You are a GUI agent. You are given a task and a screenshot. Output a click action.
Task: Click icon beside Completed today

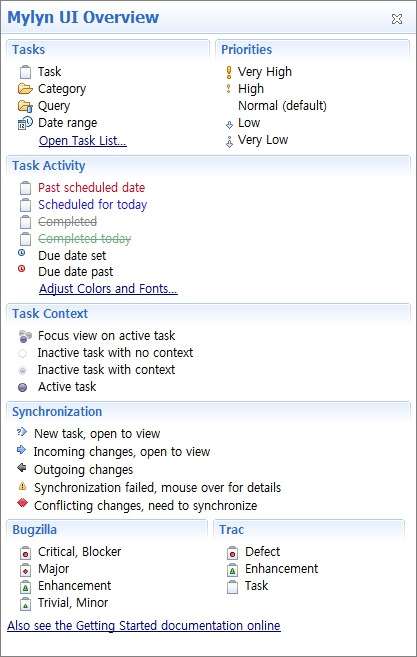click(x=26, y=239)
